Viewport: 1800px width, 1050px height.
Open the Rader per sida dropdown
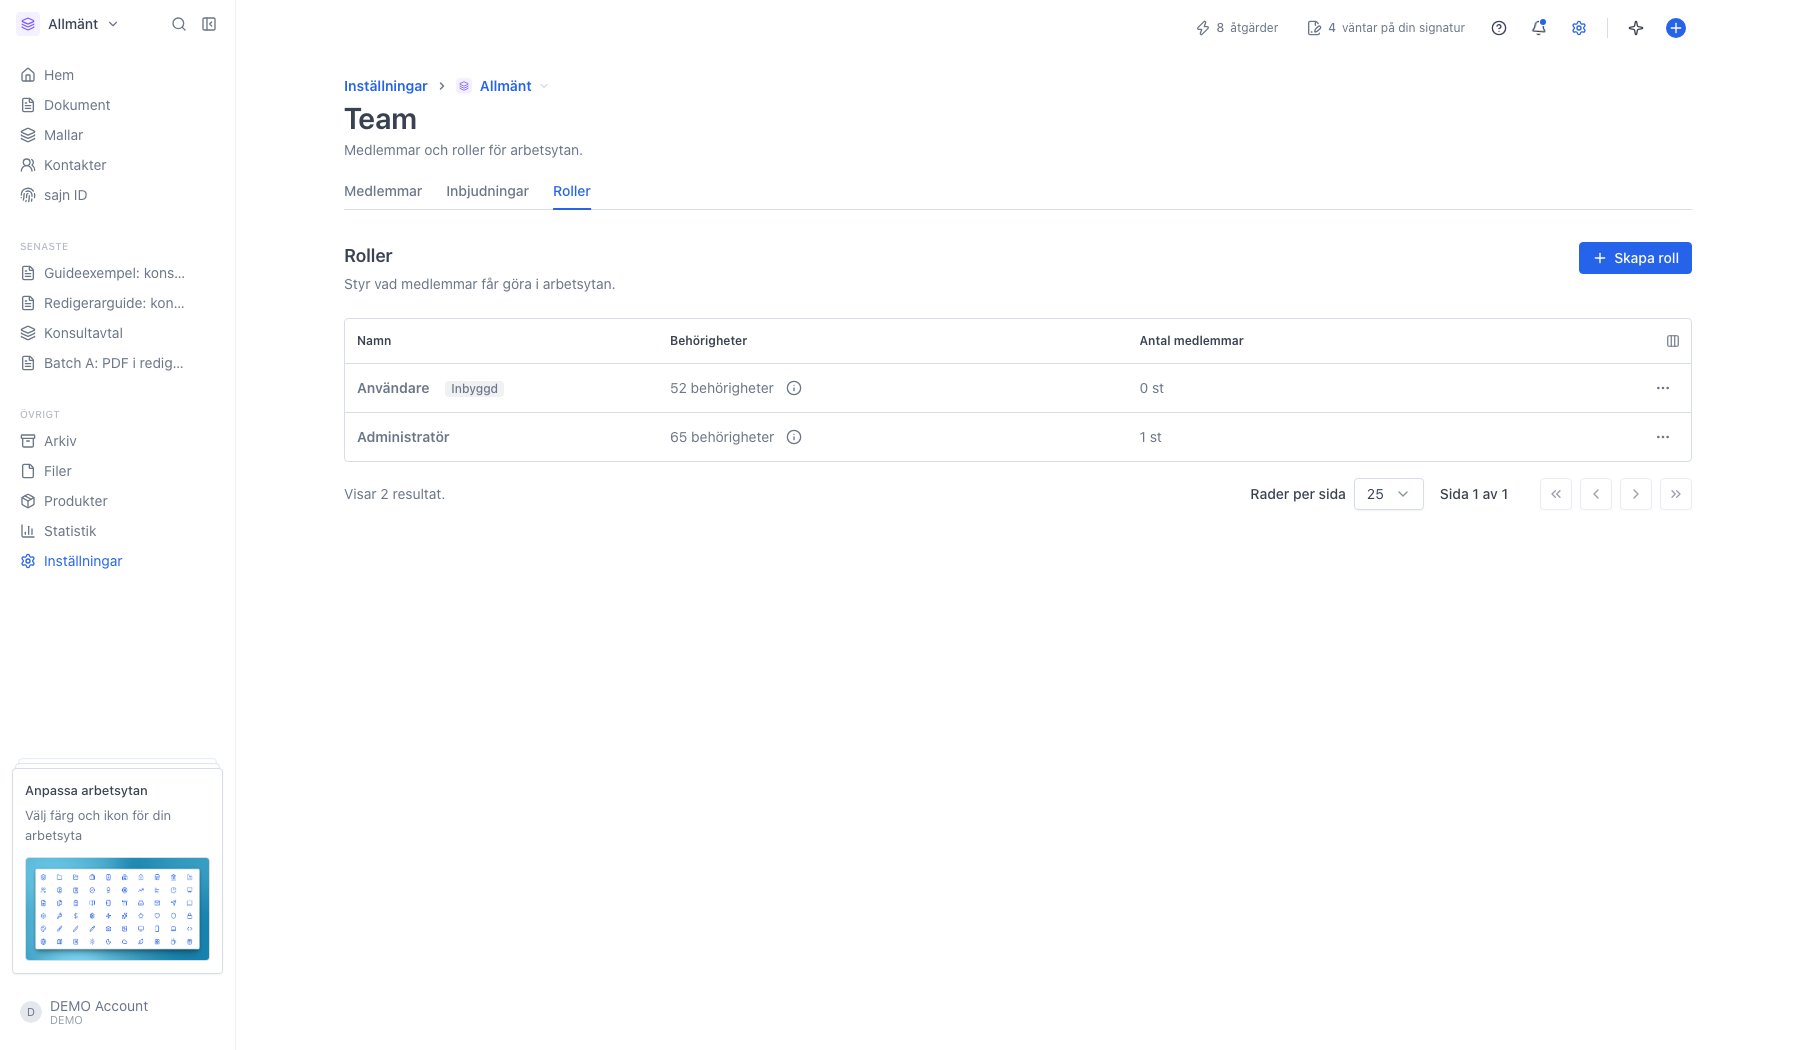coord(1389,494)
